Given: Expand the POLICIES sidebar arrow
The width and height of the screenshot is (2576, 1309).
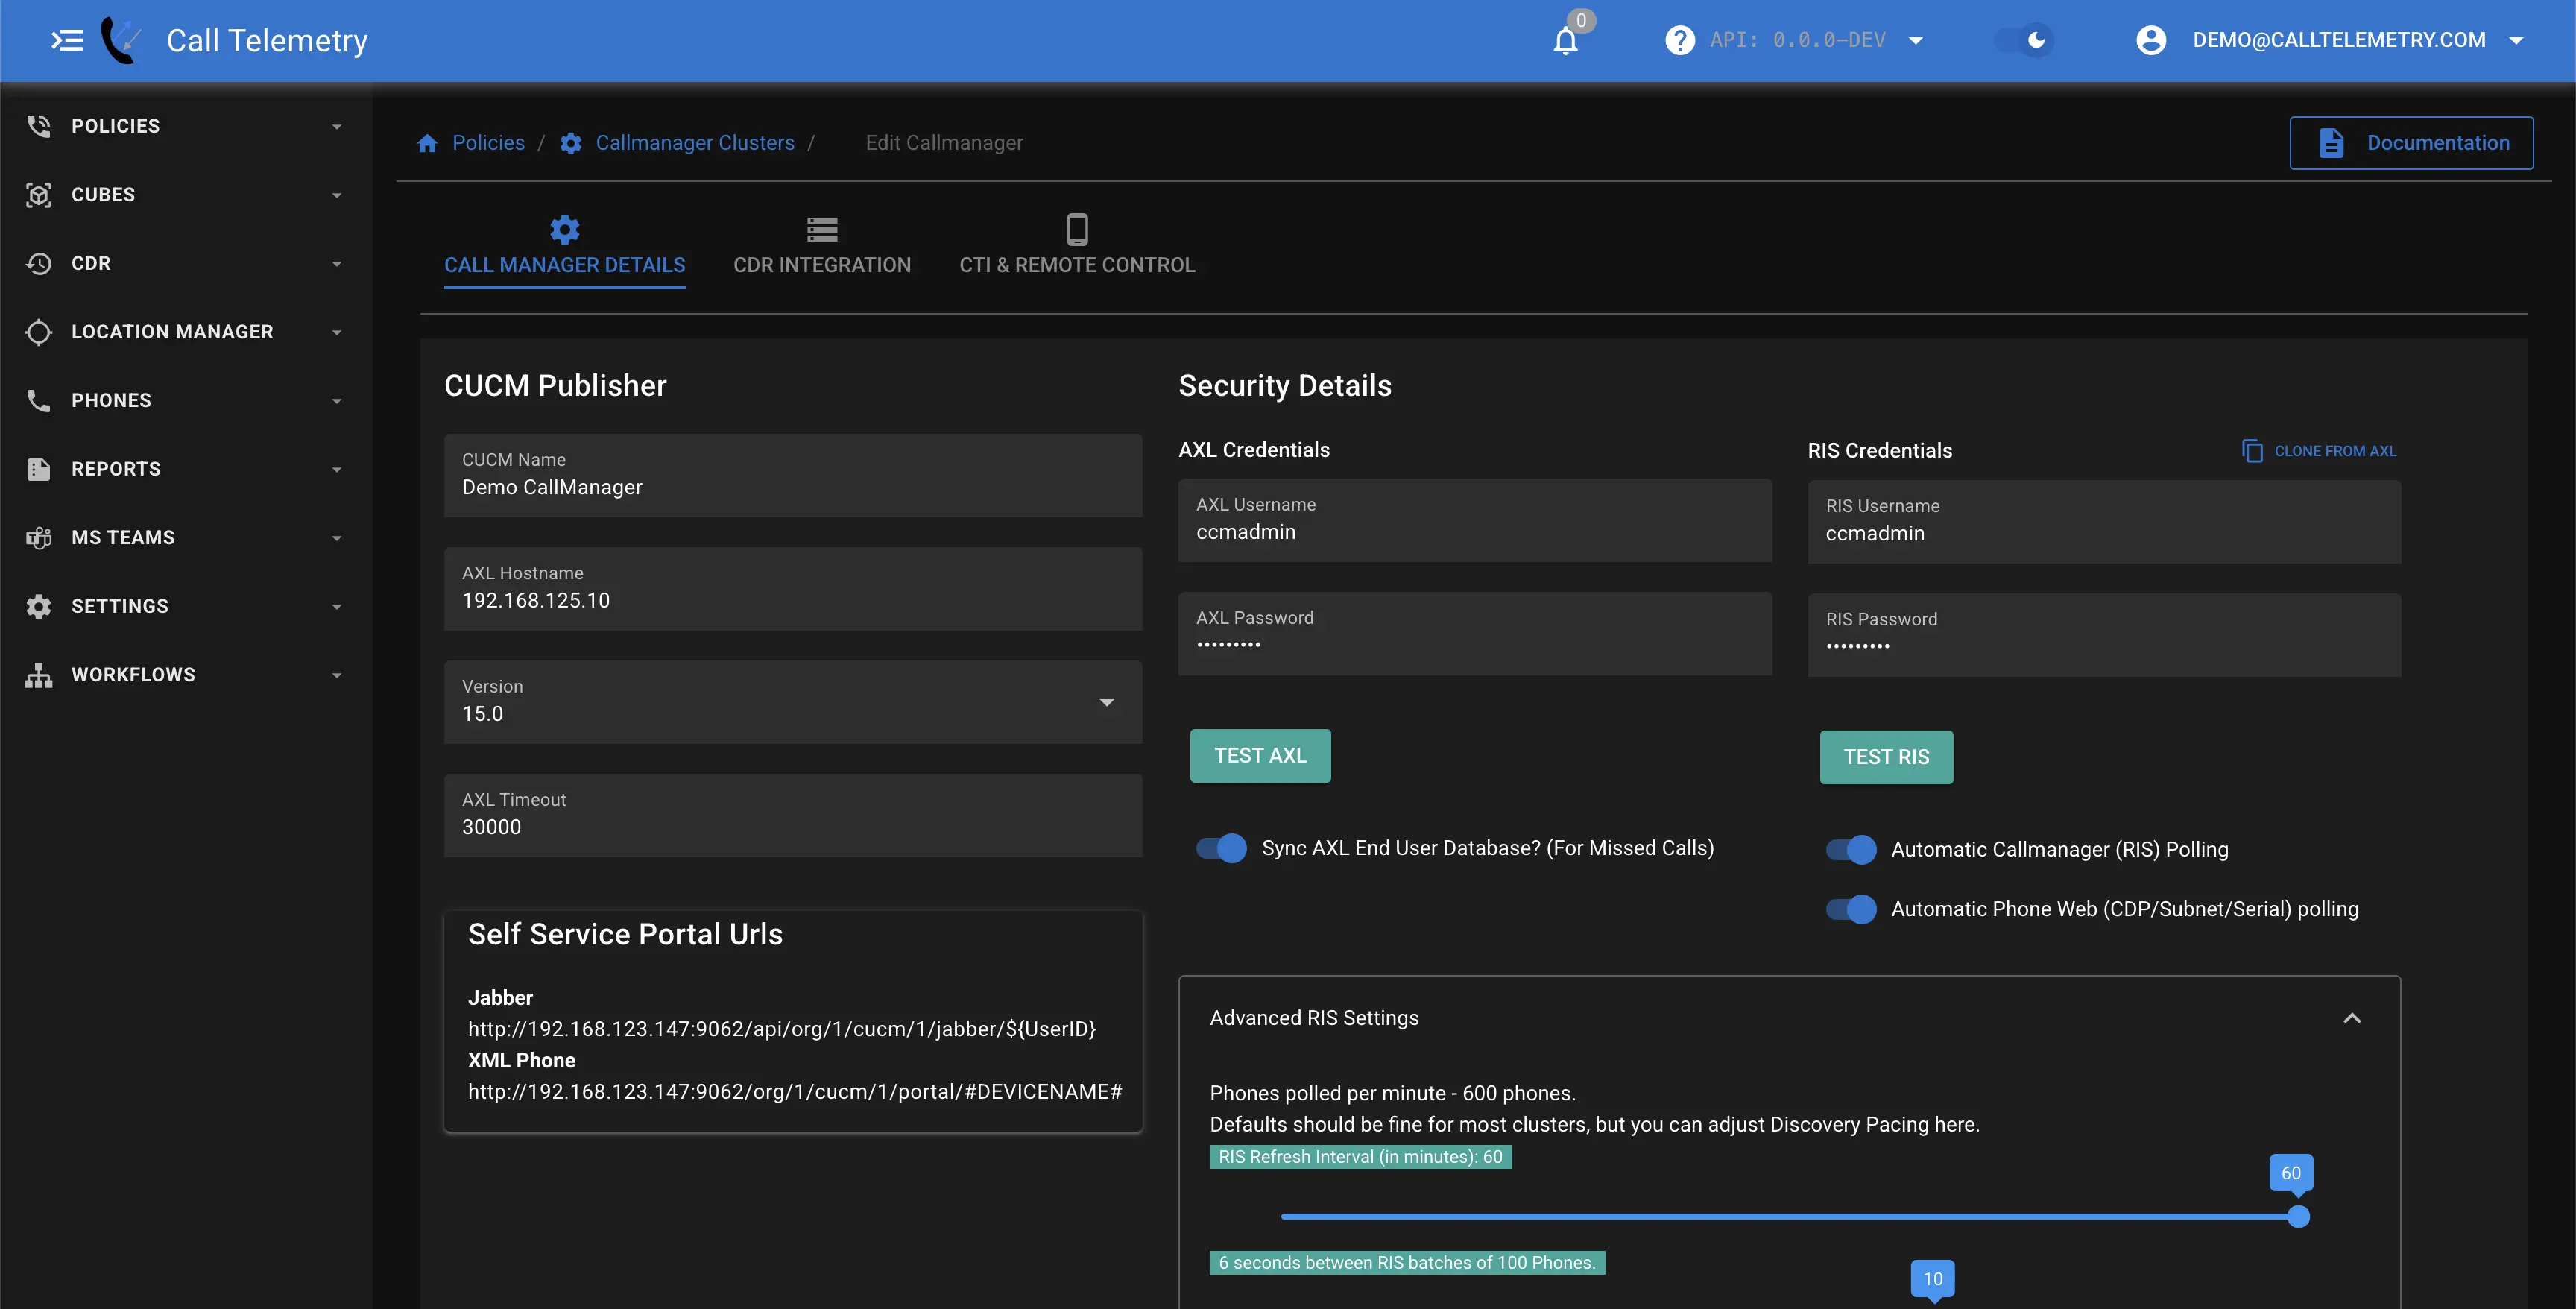Looking at the screenshot, I should pyautogui.click(x=337, y=127).
